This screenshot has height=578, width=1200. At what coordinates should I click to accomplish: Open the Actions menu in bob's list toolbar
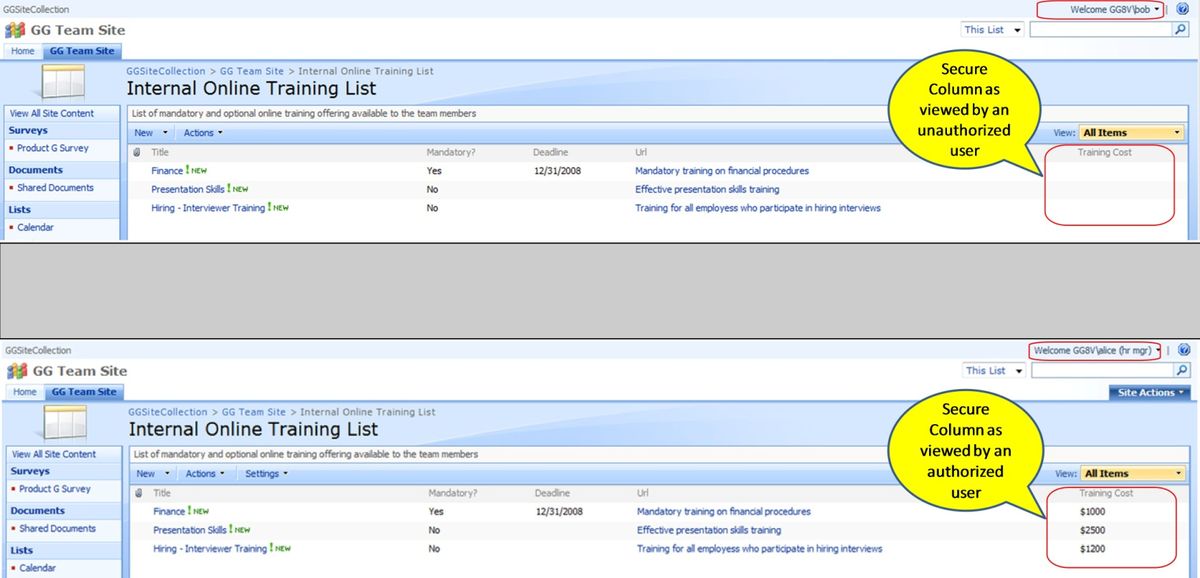[203, 133]
